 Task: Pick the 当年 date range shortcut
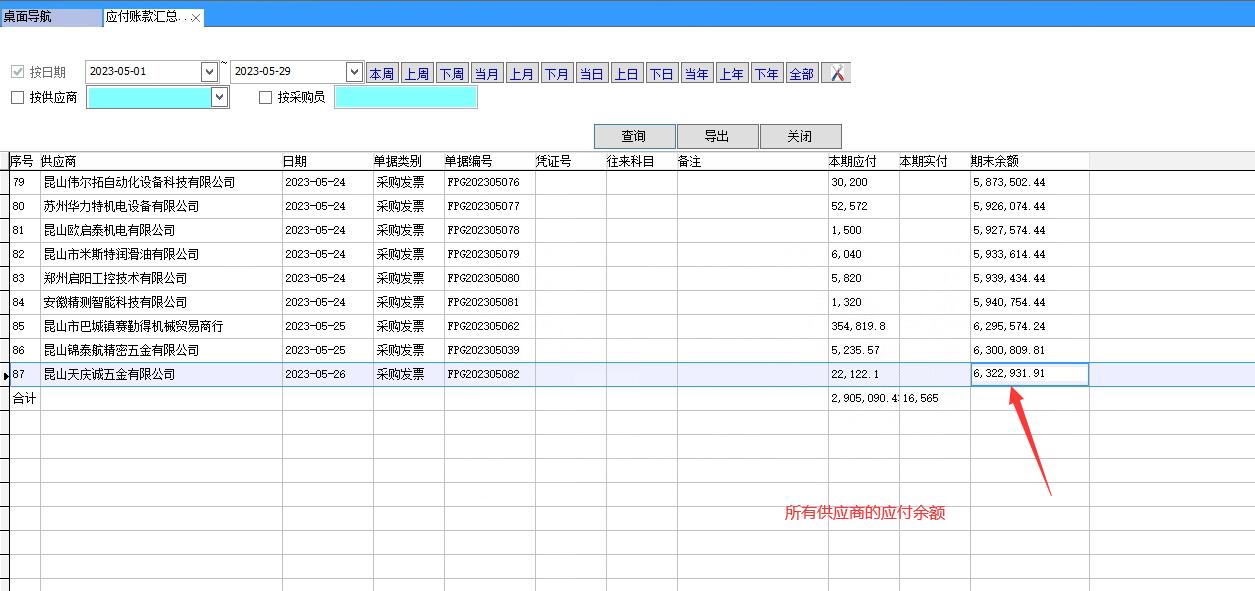coord(696,74)
